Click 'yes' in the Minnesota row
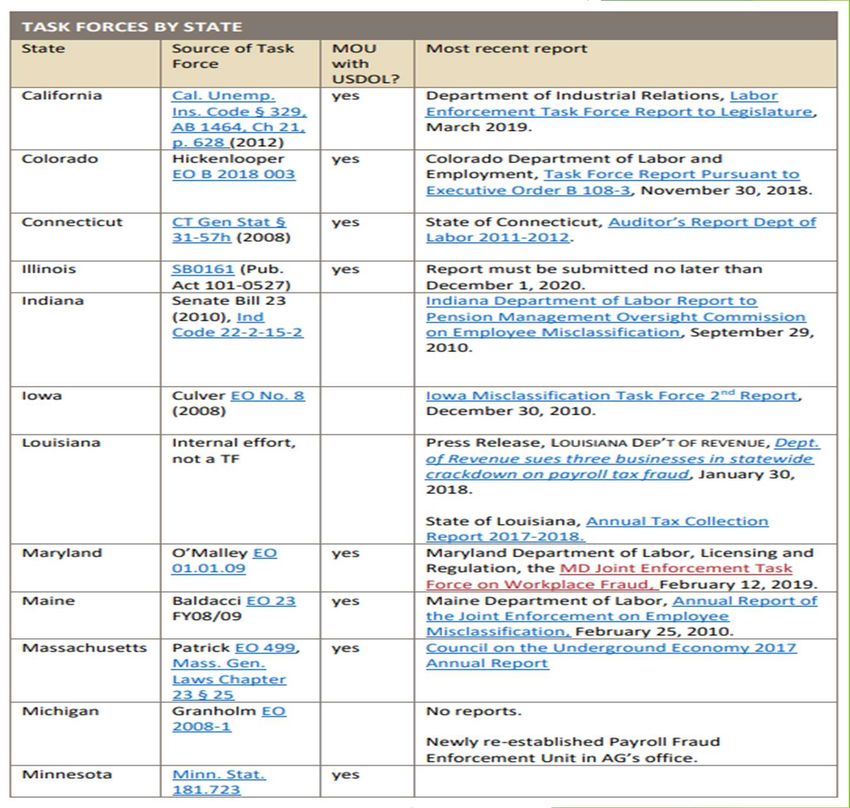Image resolution: width=850 pixels, height=808 pixels. [x=345, y=775]
